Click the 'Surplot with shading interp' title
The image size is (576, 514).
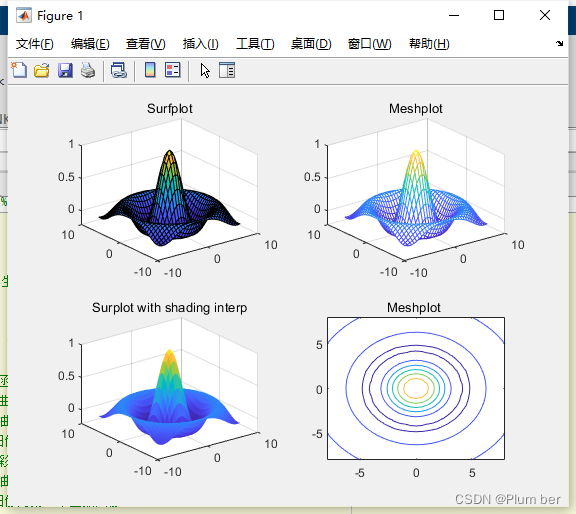(169, 308)
